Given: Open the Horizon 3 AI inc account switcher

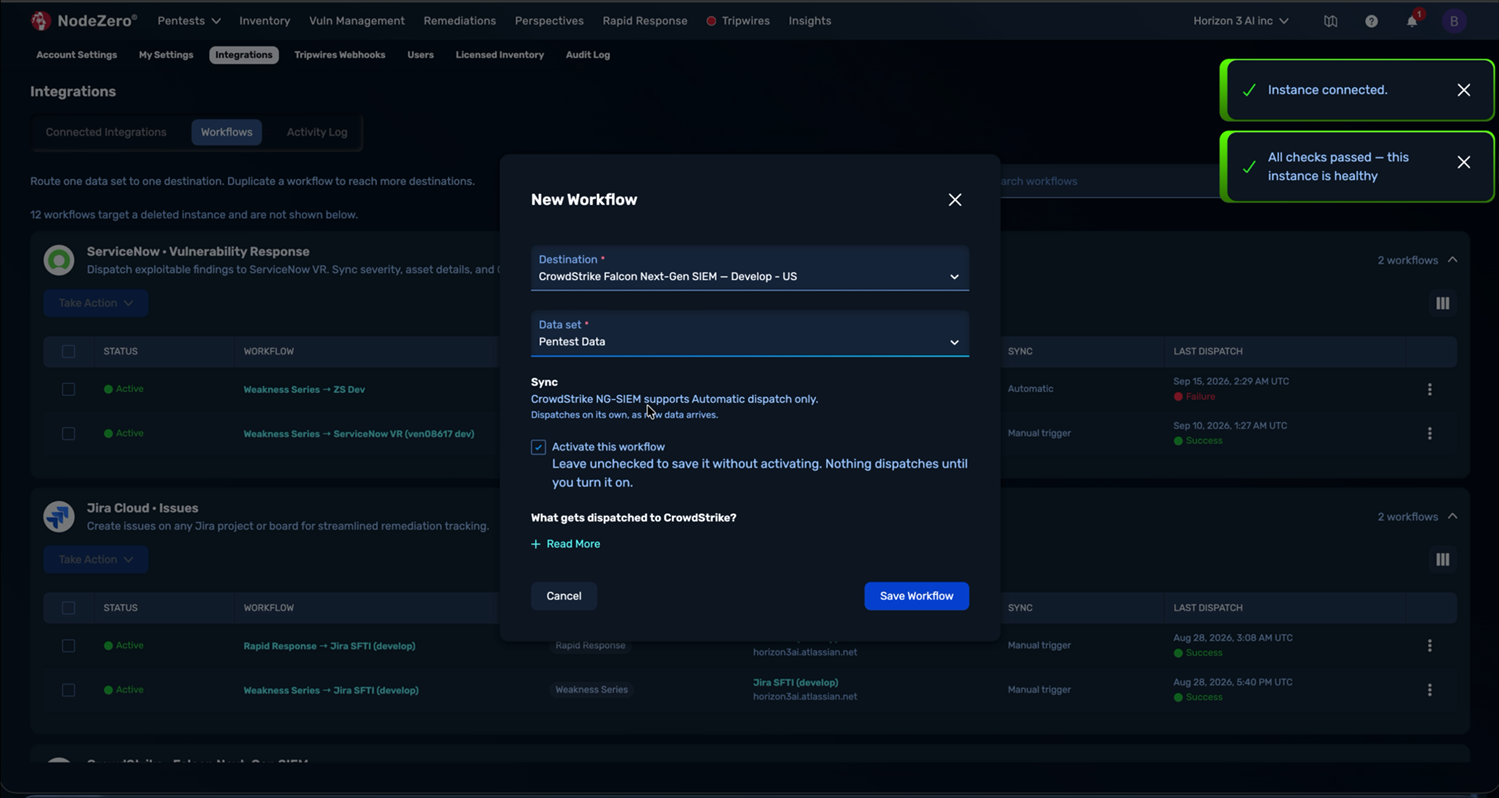Looking at the screenshot, I should (x=1241, y=21).
